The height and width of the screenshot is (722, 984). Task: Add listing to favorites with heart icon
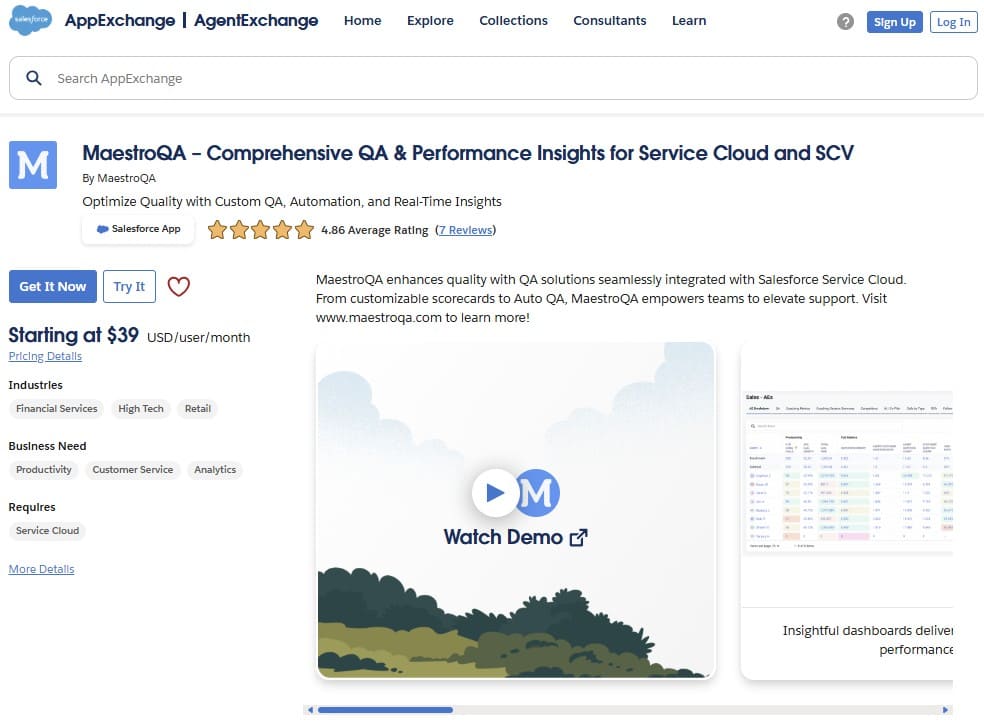179,287
